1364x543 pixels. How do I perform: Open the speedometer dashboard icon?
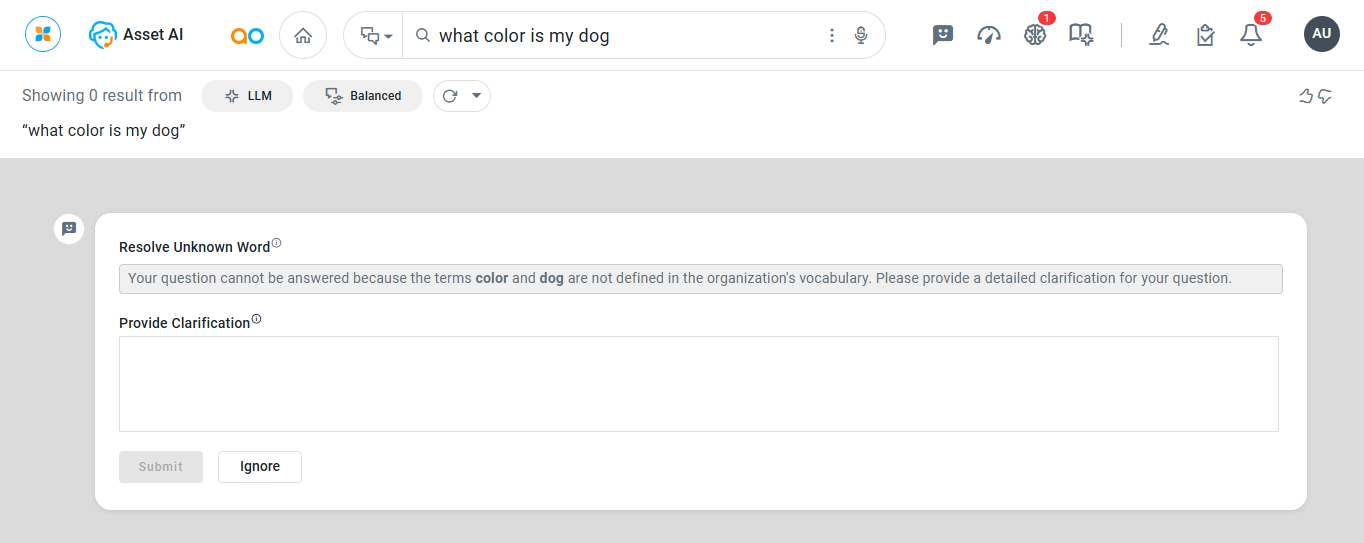pyautogui.click(x=989, y=35)
